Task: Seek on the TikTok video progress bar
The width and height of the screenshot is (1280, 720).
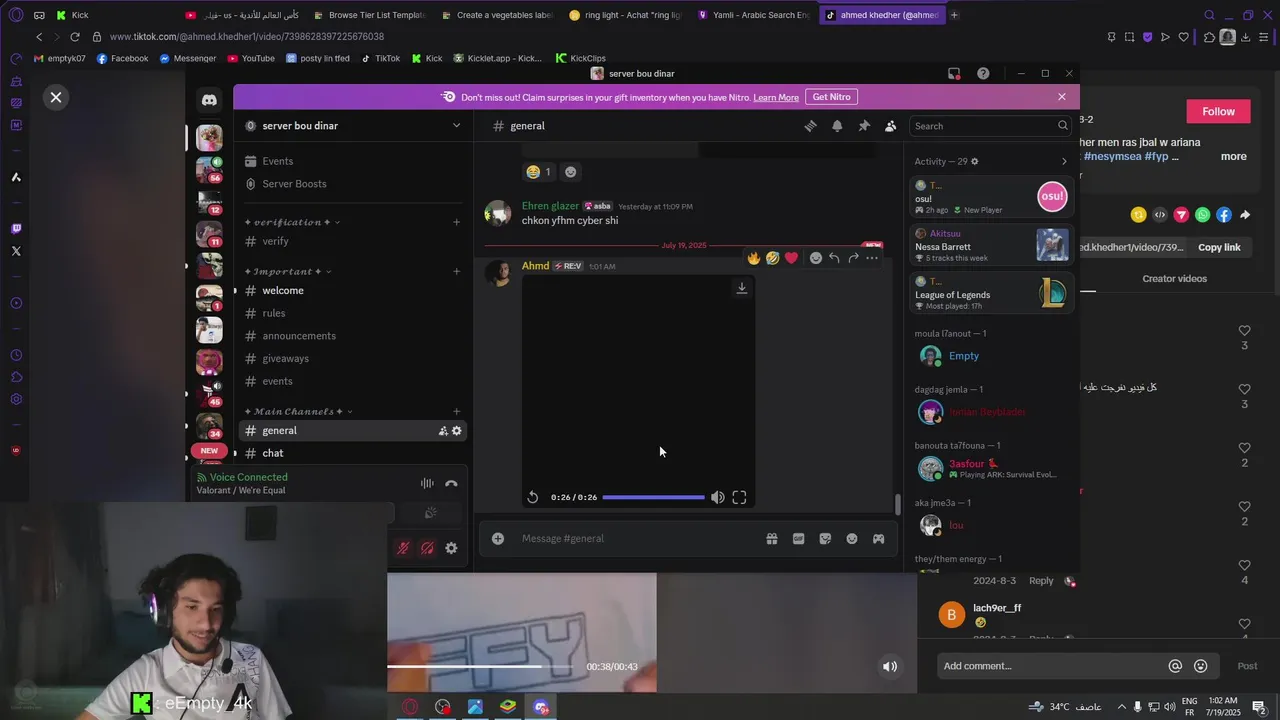Action: pyautogui.click(x=480, y=667)
